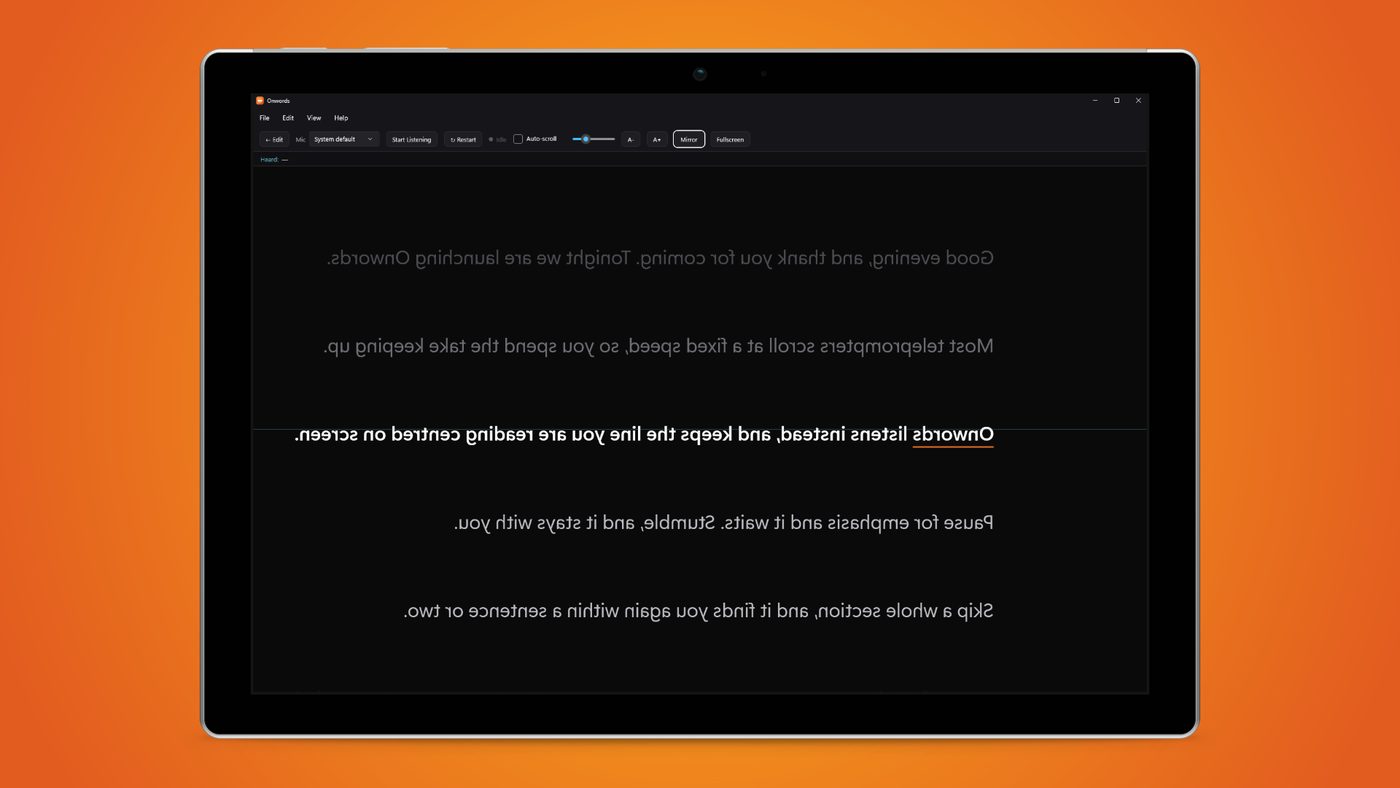Click the underlined word 'Onwords' in the highlighted line
1400x788 pixels.
pos(953,435)
